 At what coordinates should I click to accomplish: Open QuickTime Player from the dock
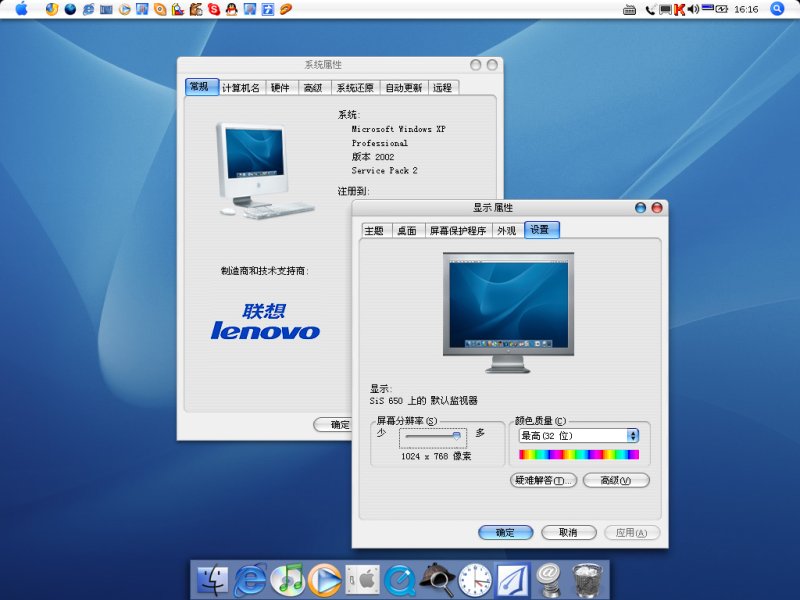(400, 580)
